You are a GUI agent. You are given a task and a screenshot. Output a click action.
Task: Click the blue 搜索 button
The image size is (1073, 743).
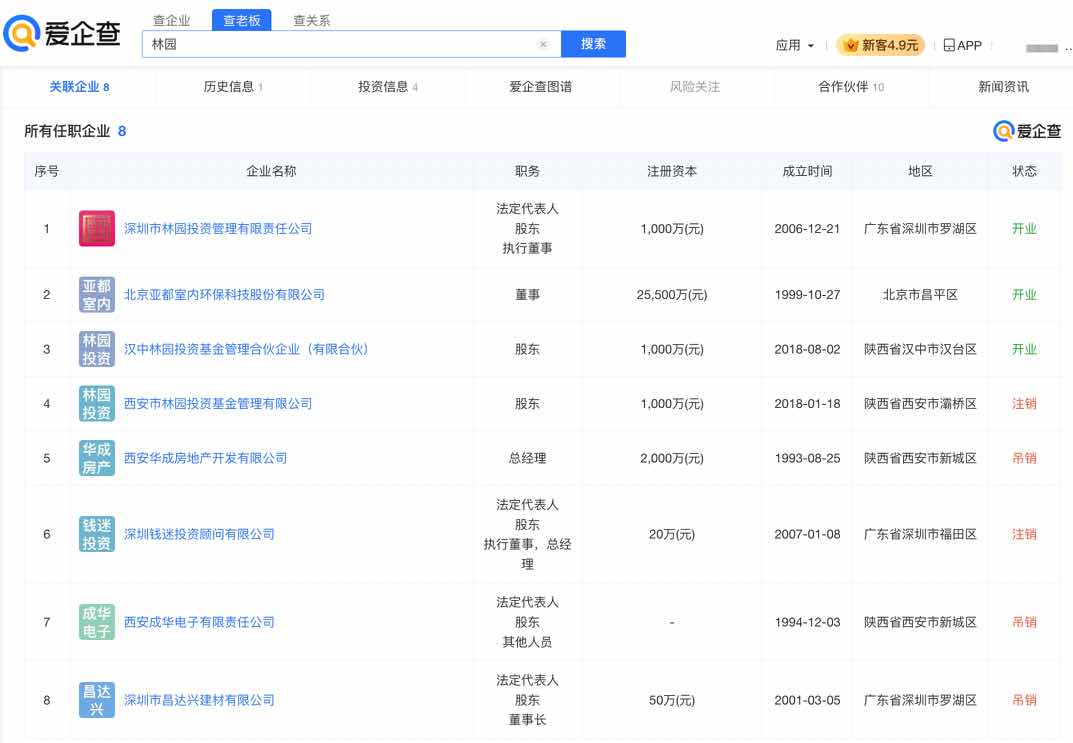593,44
